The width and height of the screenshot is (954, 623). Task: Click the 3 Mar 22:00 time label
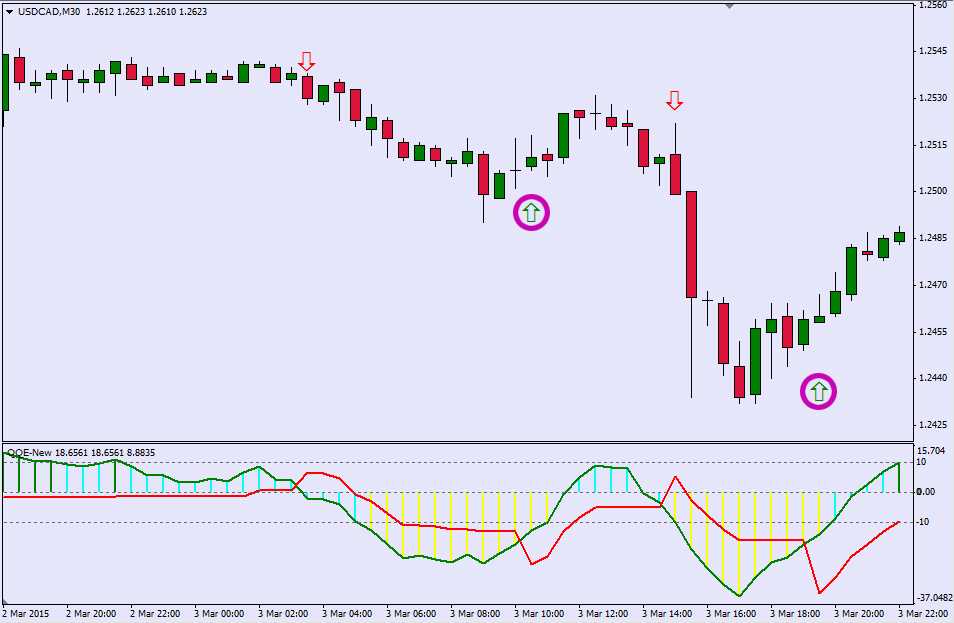tap(923, 613)
